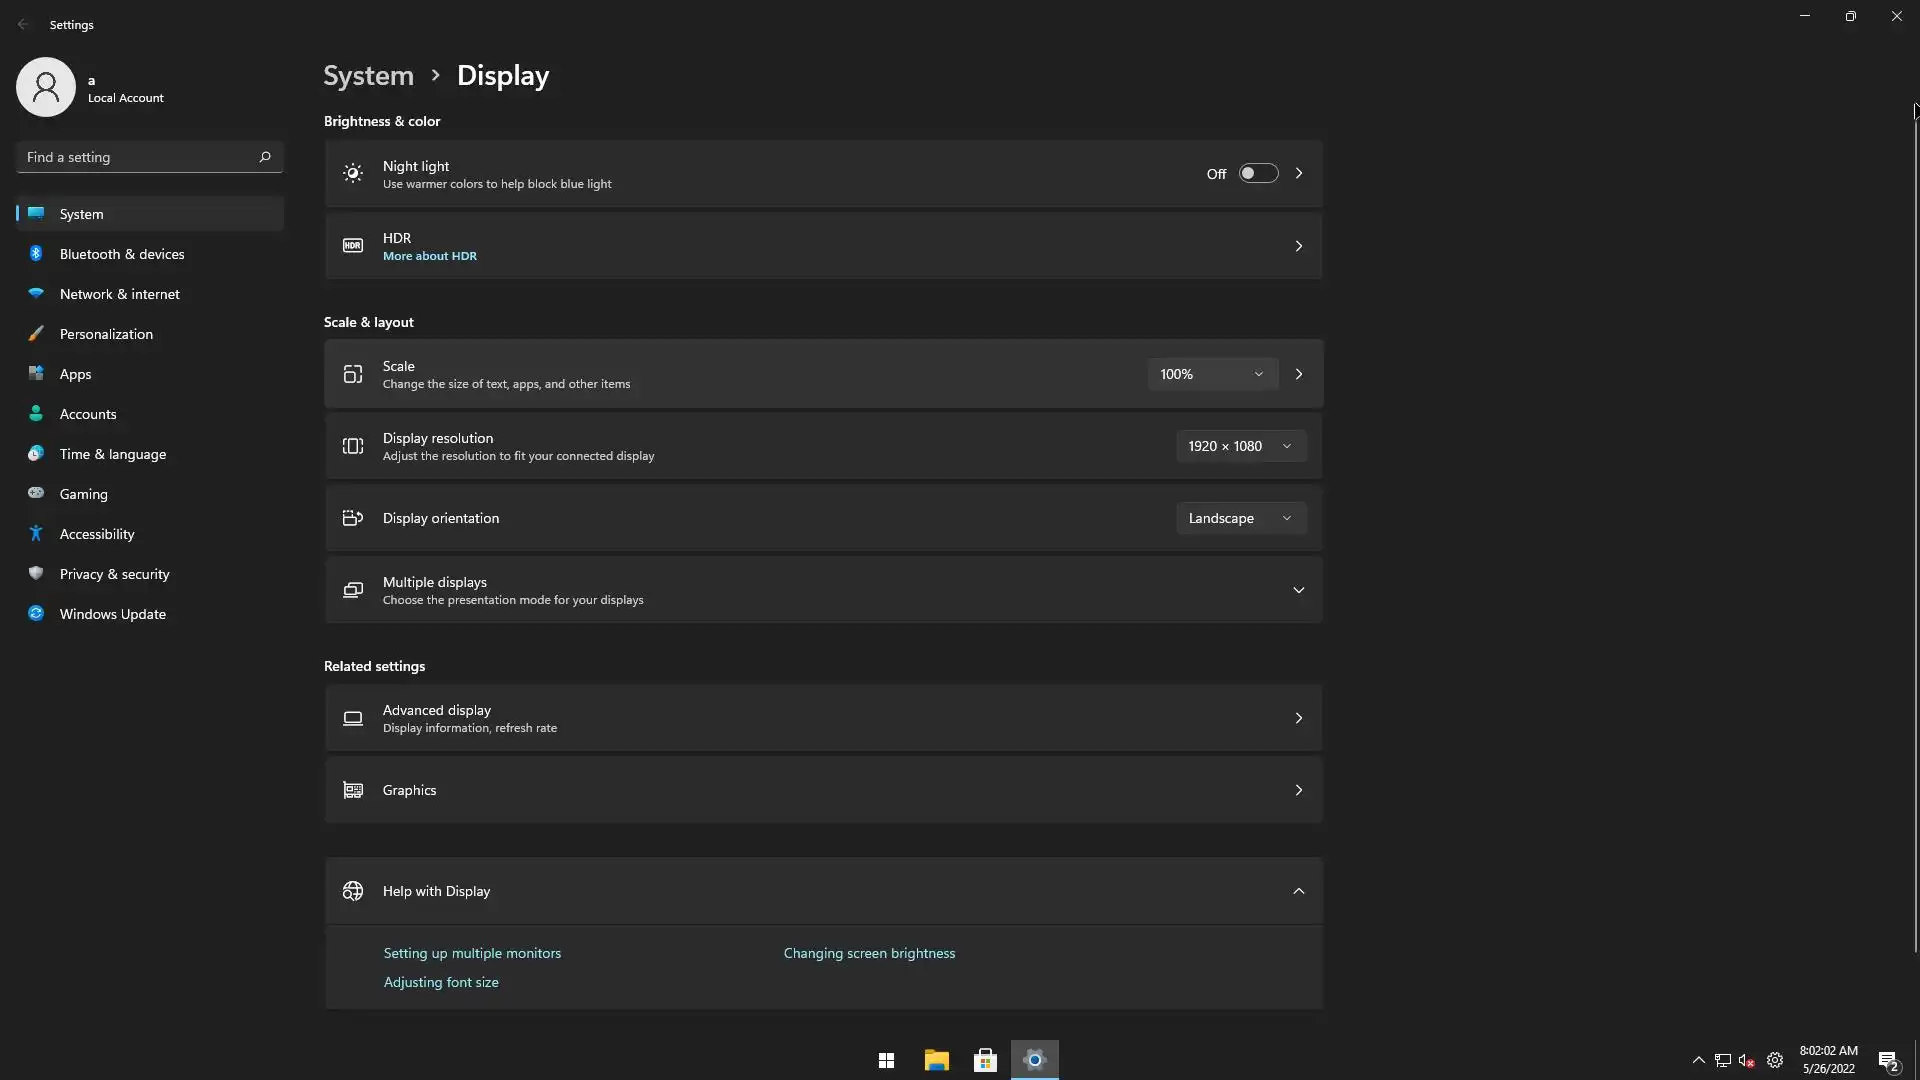The image size is (1920, 1080).
Task: Open the Microsoft Store taskbar icon
Action: 985,1060
